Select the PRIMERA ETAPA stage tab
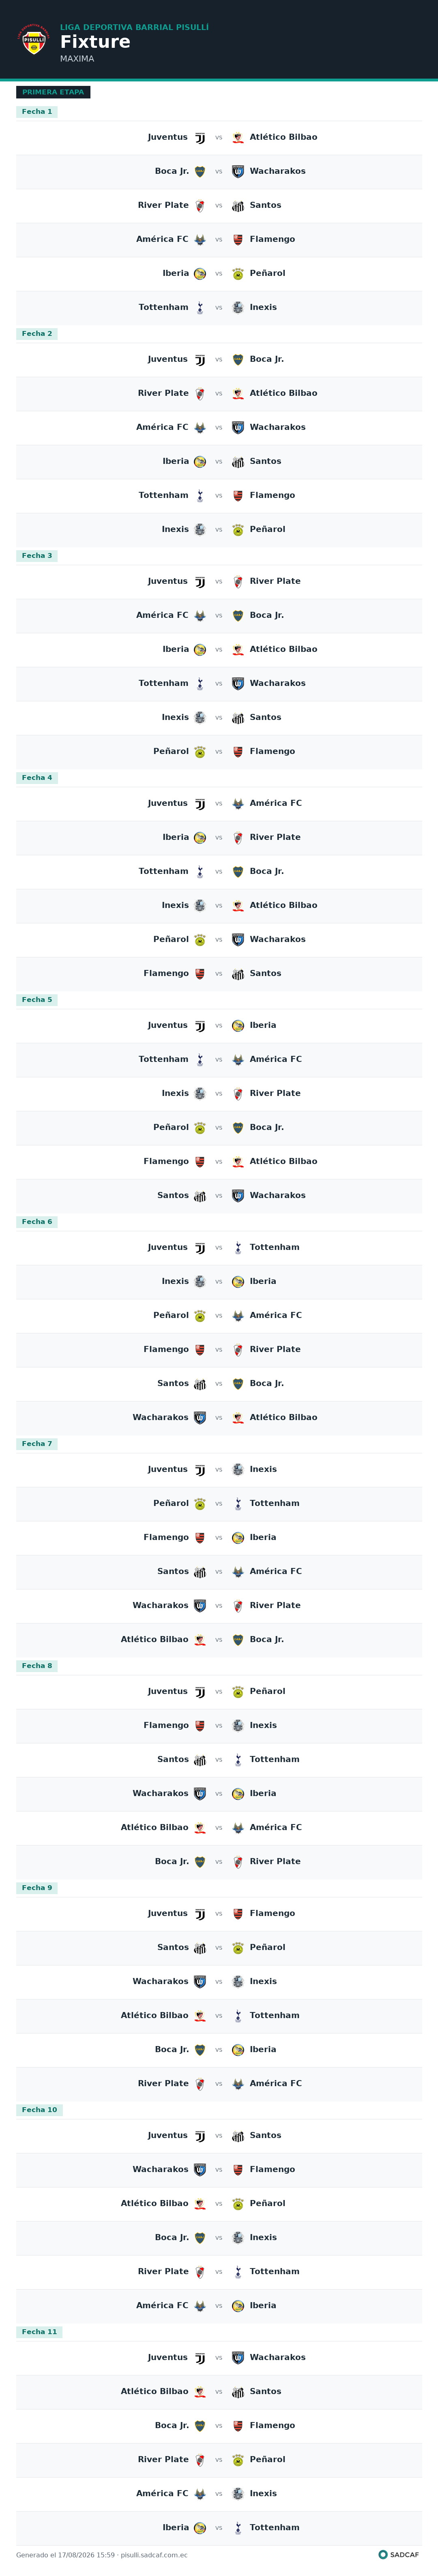 click(53, 92)
